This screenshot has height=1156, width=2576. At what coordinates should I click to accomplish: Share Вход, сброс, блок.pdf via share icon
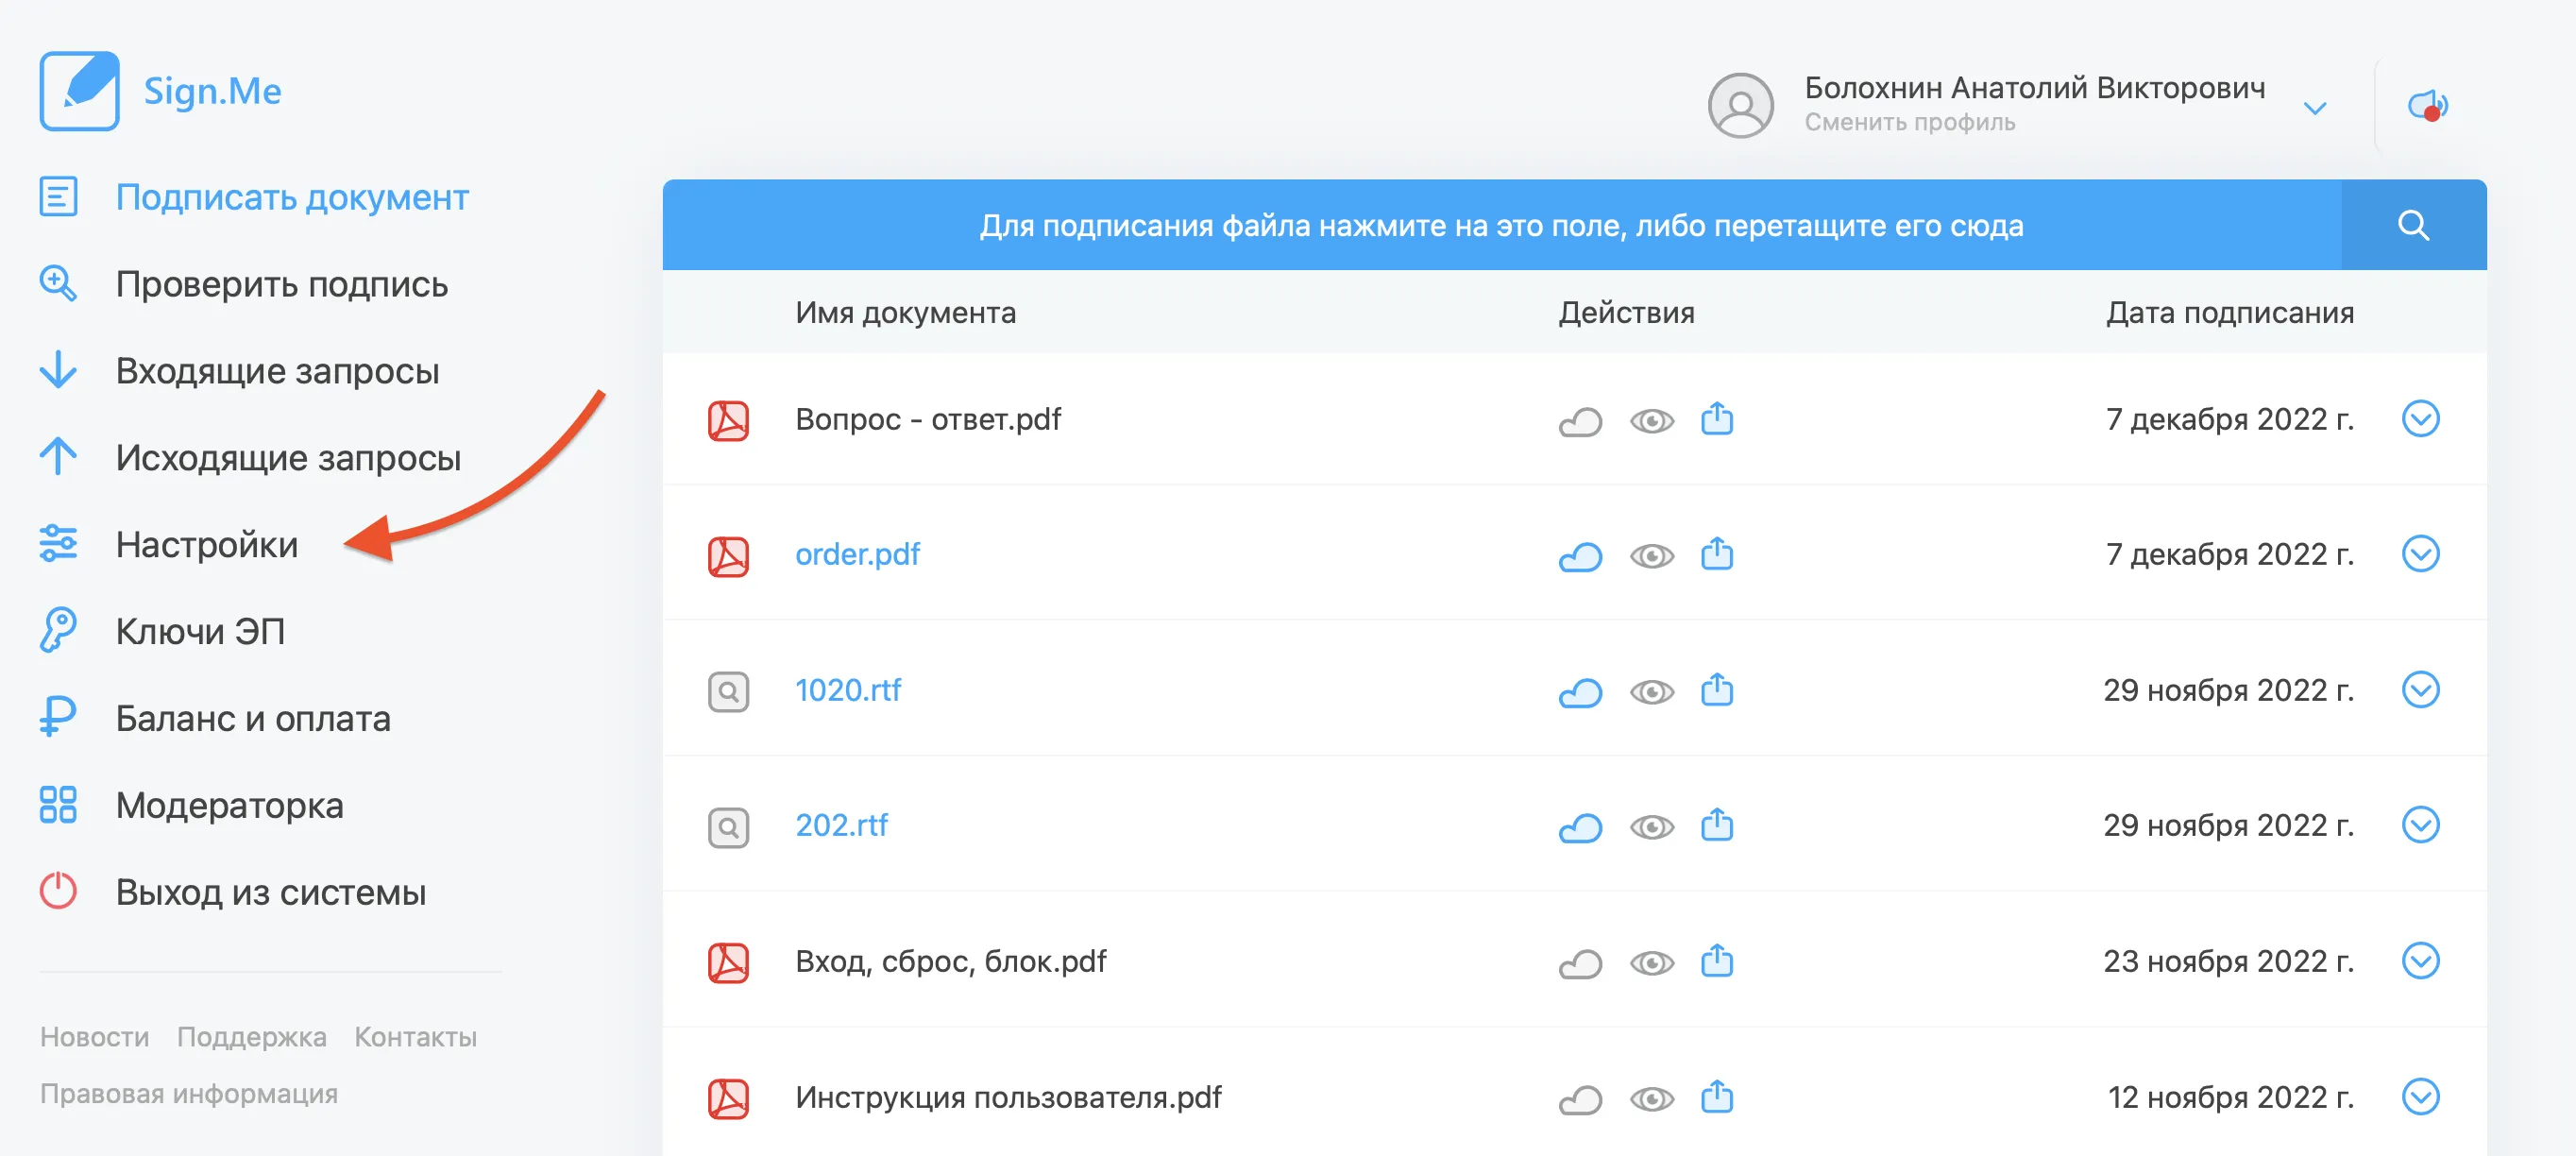pos(1717,960)
